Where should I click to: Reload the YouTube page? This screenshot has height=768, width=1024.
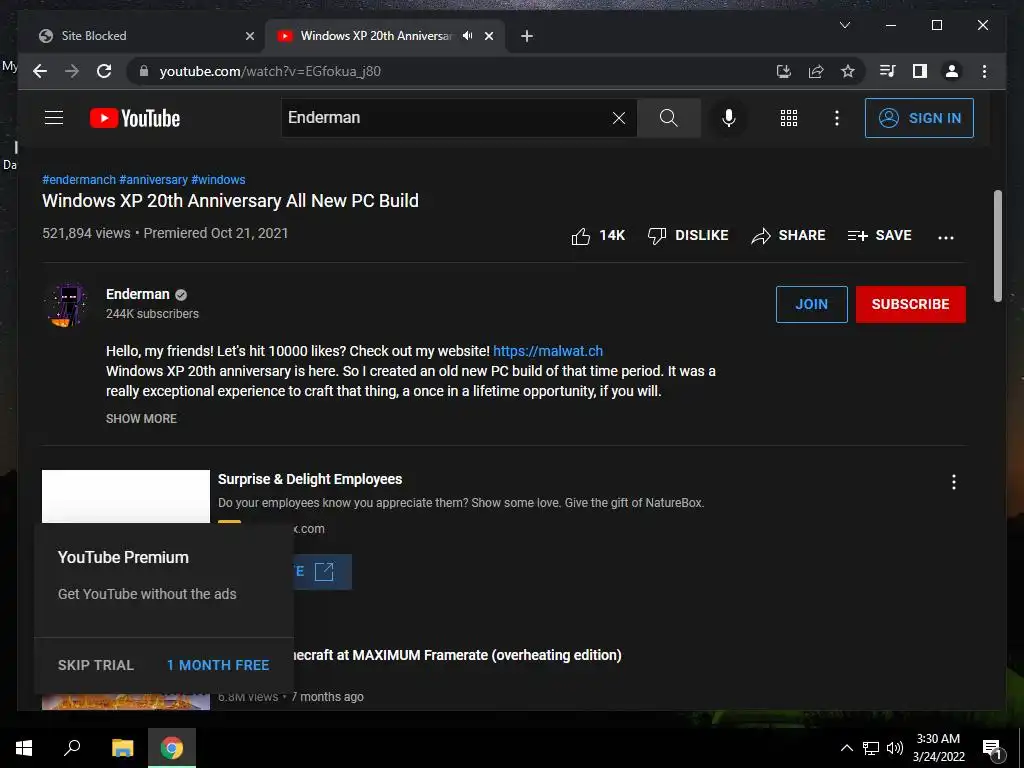104,71
